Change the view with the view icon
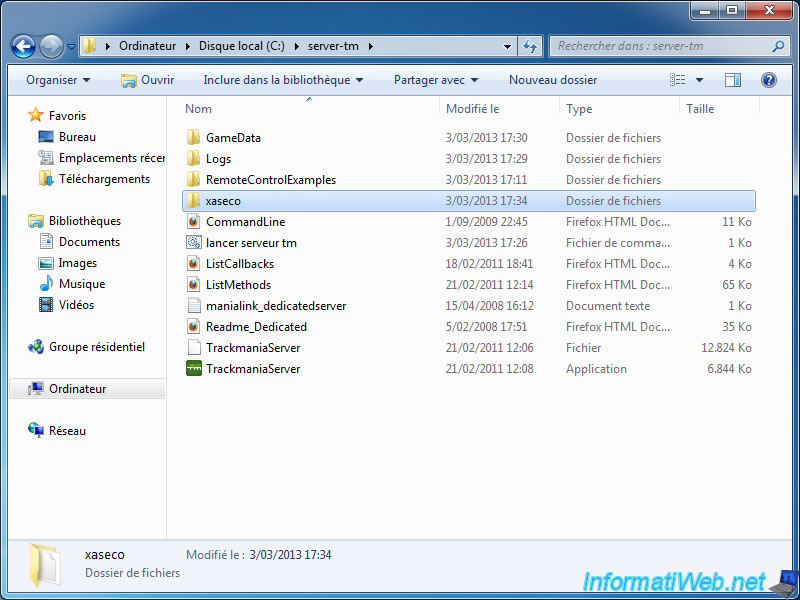Image resolution: width=800 pixels, height=600 pixels. (x=678, y=80)
